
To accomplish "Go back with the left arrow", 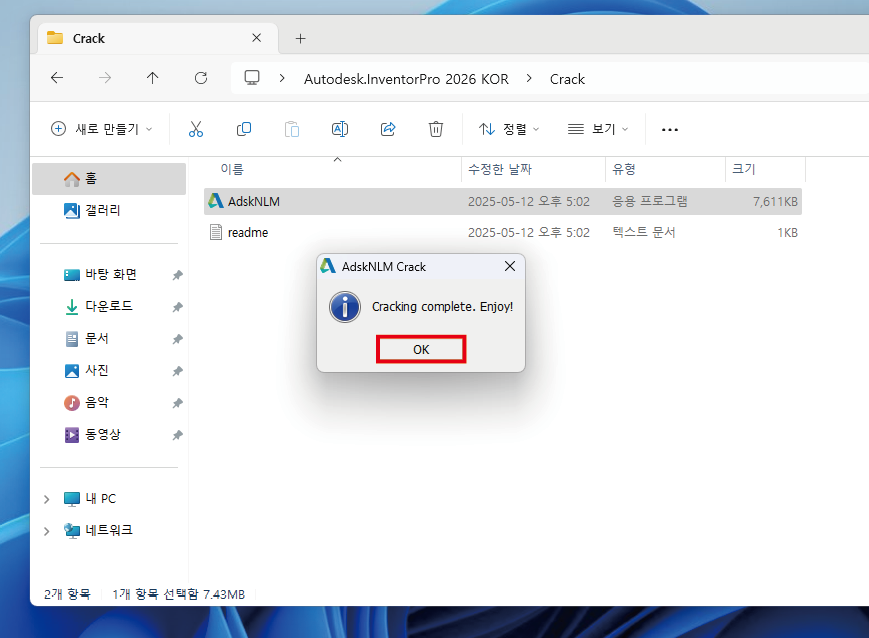I will (x=57, y=78).
